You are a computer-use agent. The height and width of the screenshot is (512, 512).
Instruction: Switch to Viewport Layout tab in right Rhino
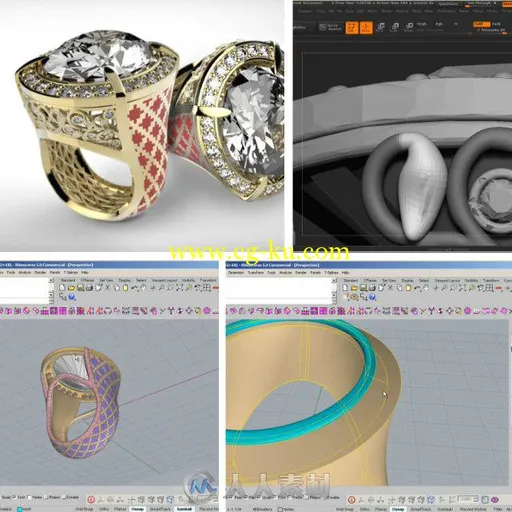point(447,281)
